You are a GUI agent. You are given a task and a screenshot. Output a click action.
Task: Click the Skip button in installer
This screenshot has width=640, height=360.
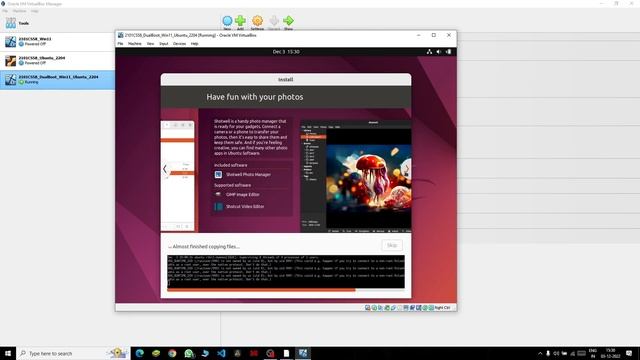click(392, 245)
